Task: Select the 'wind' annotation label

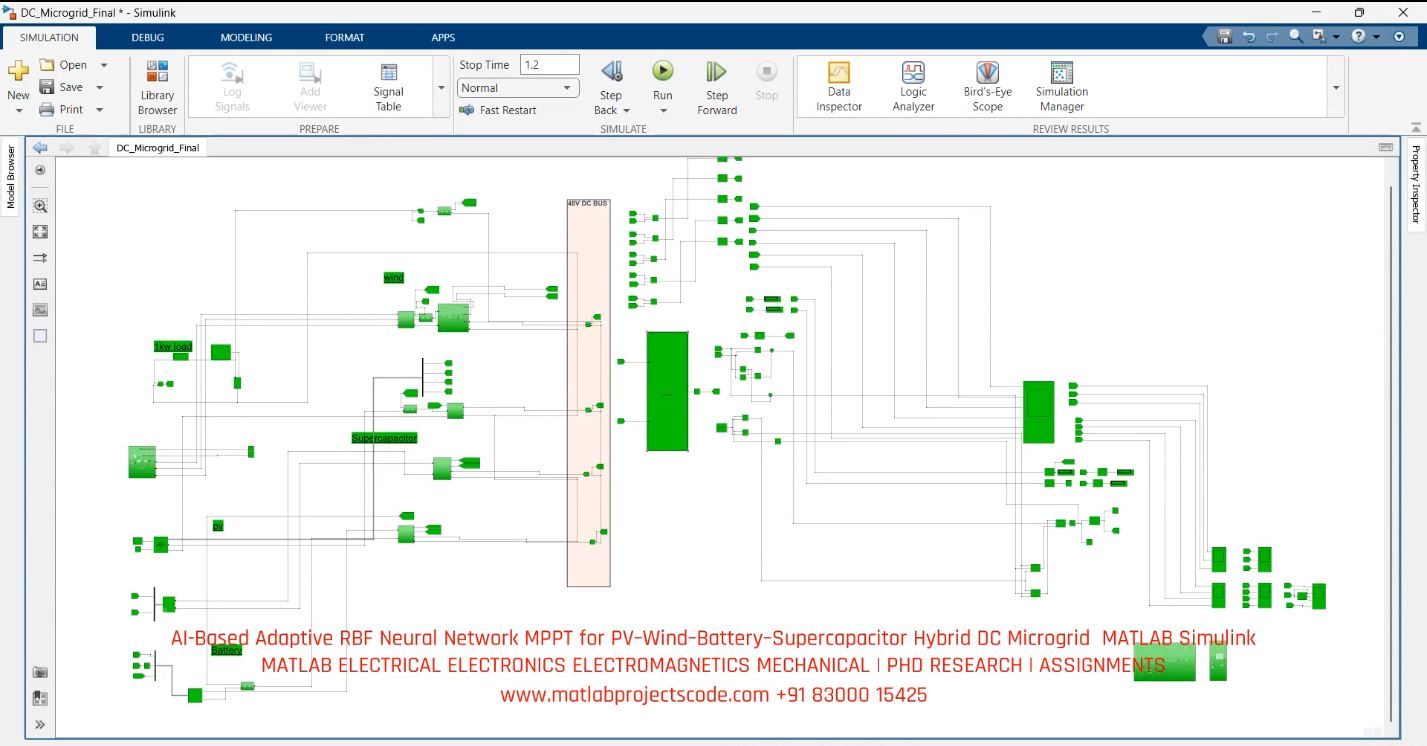Action: 394,277
